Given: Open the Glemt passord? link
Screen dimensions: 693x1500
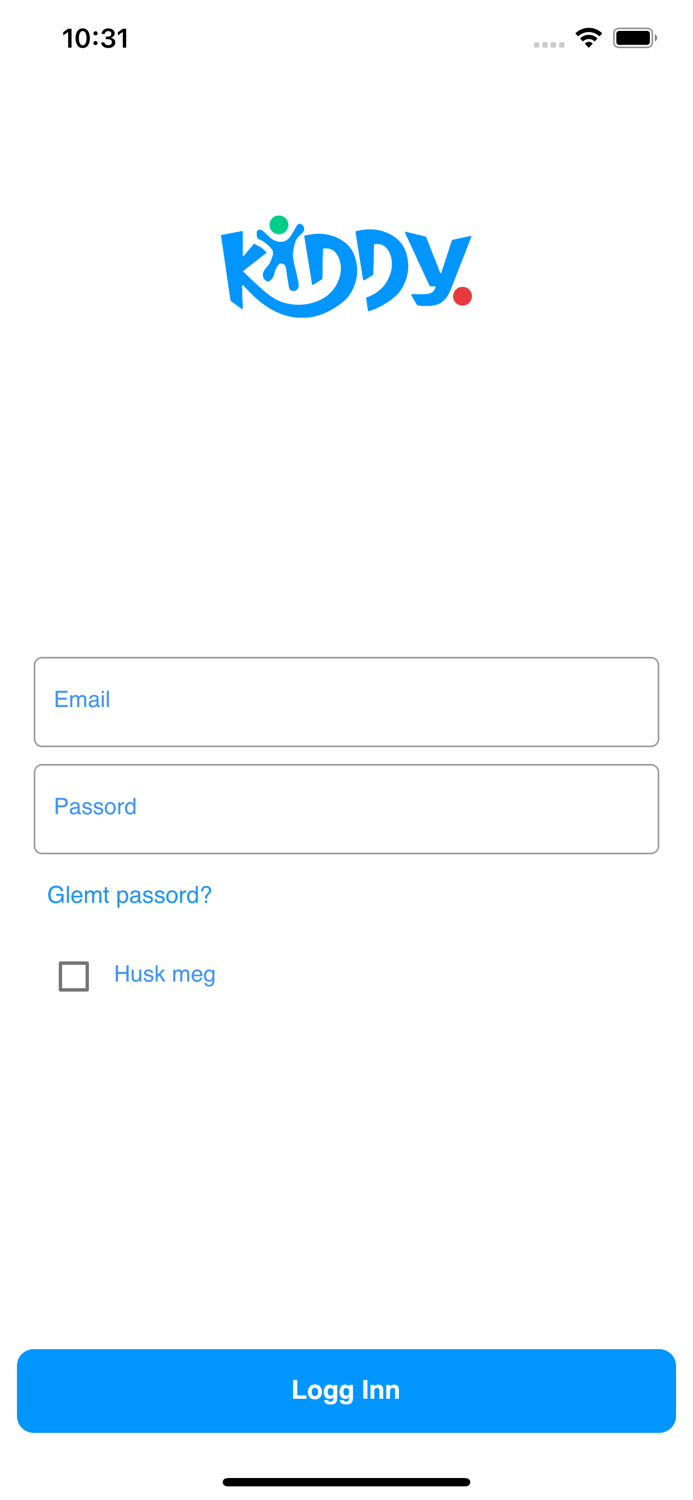Looking at the screenshot, I should [x=130, y=895].
